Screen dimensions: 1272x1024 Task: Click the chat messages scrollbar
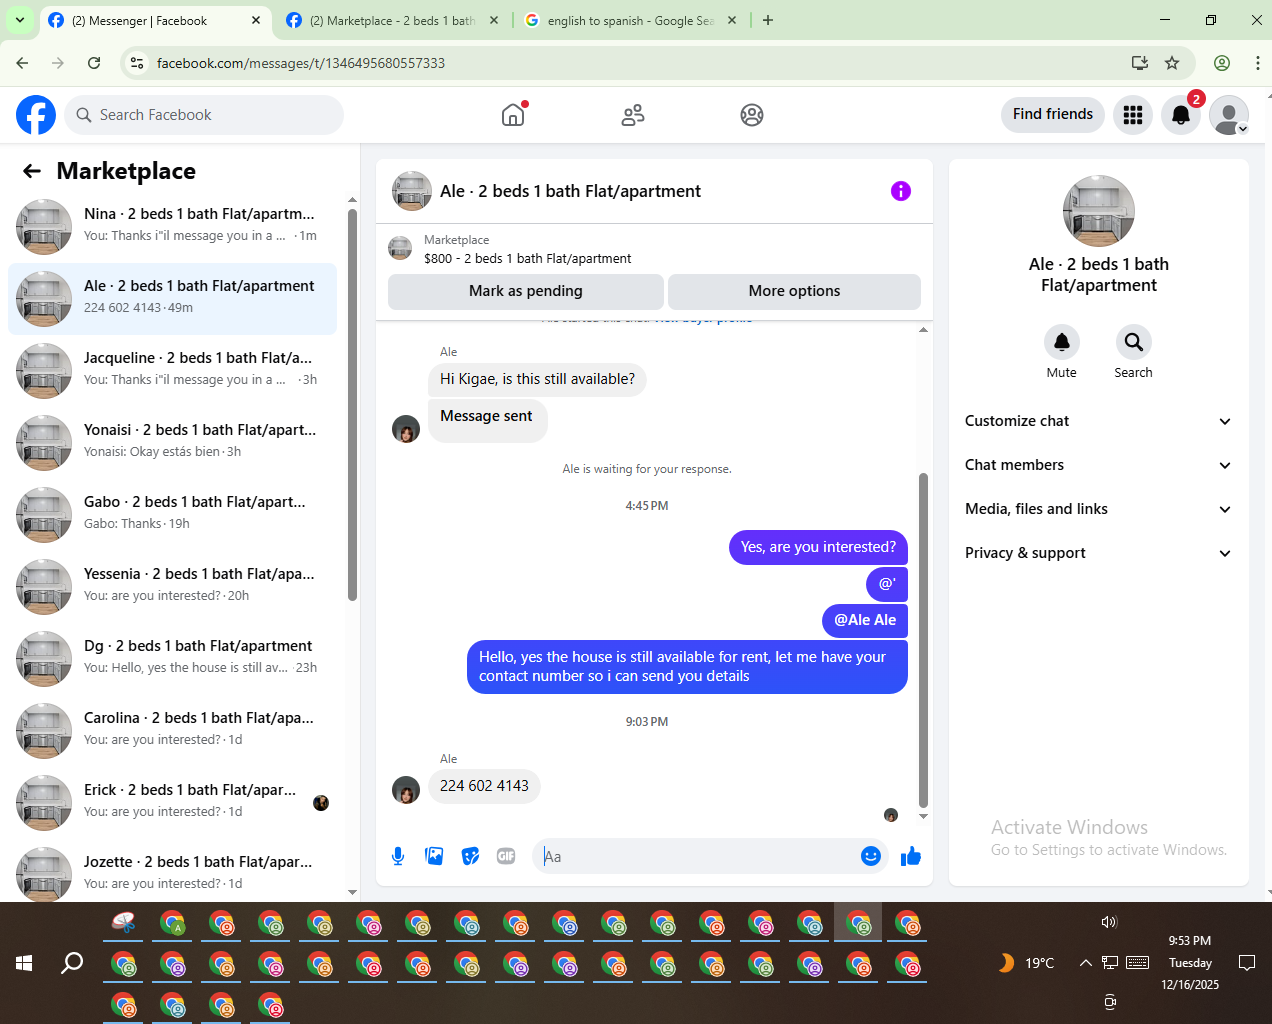923,640
